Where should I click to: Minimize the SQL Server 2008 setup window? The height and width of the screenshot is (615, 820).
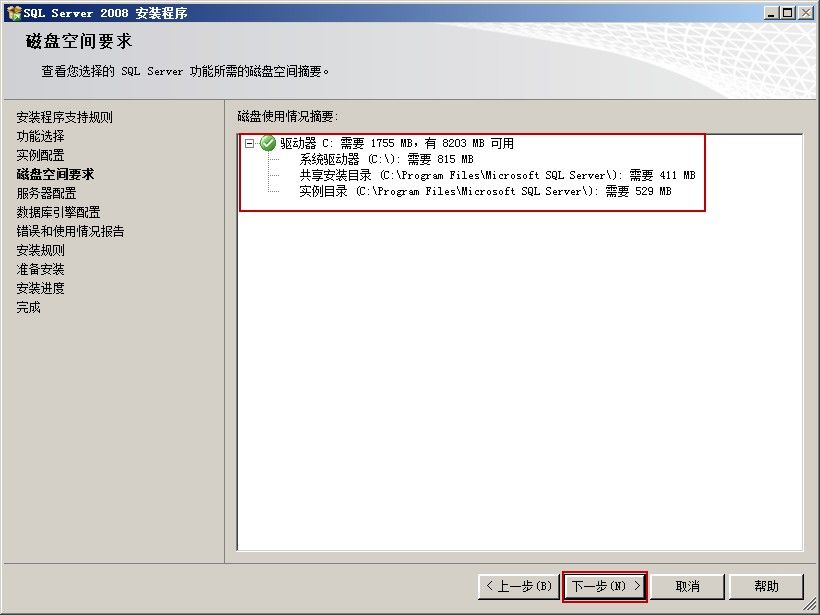point(770,13)
